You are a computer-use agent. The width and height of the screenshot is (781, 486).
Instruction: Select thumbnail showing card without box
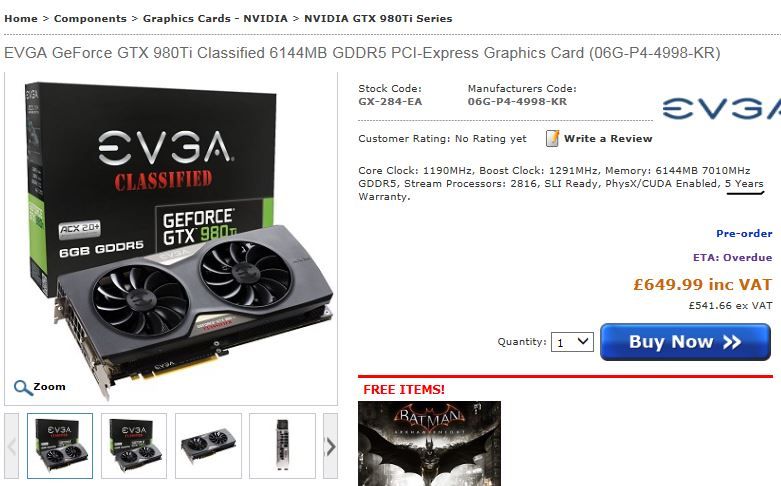click(x=208, y=446)
